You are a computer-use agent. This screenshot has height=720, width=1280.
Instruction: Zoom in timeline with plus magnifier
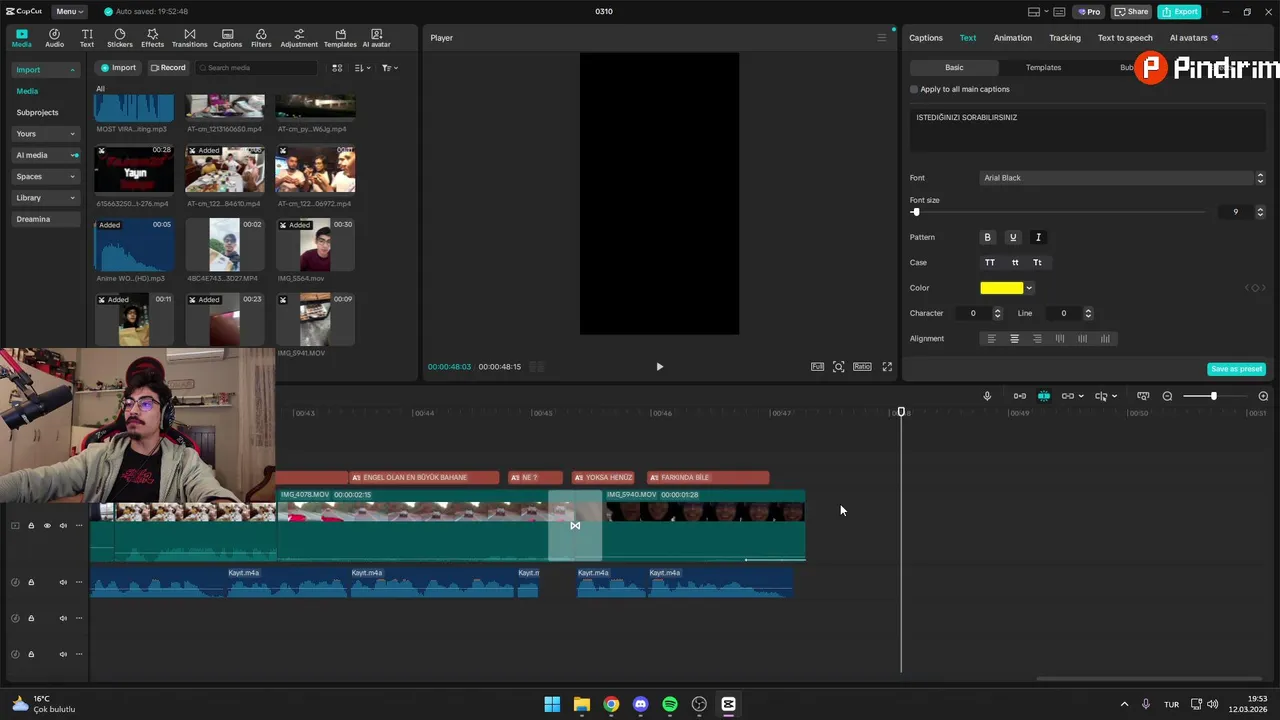1263,396
